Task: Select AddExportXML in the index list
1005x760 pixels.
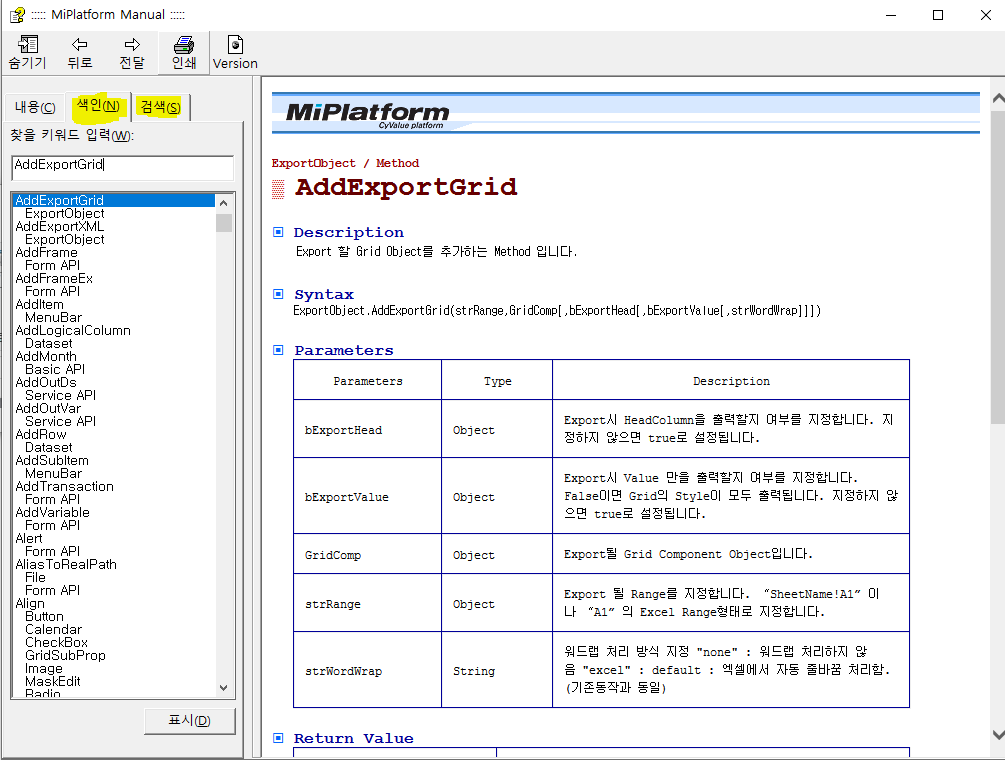Action: coord(60,226)
